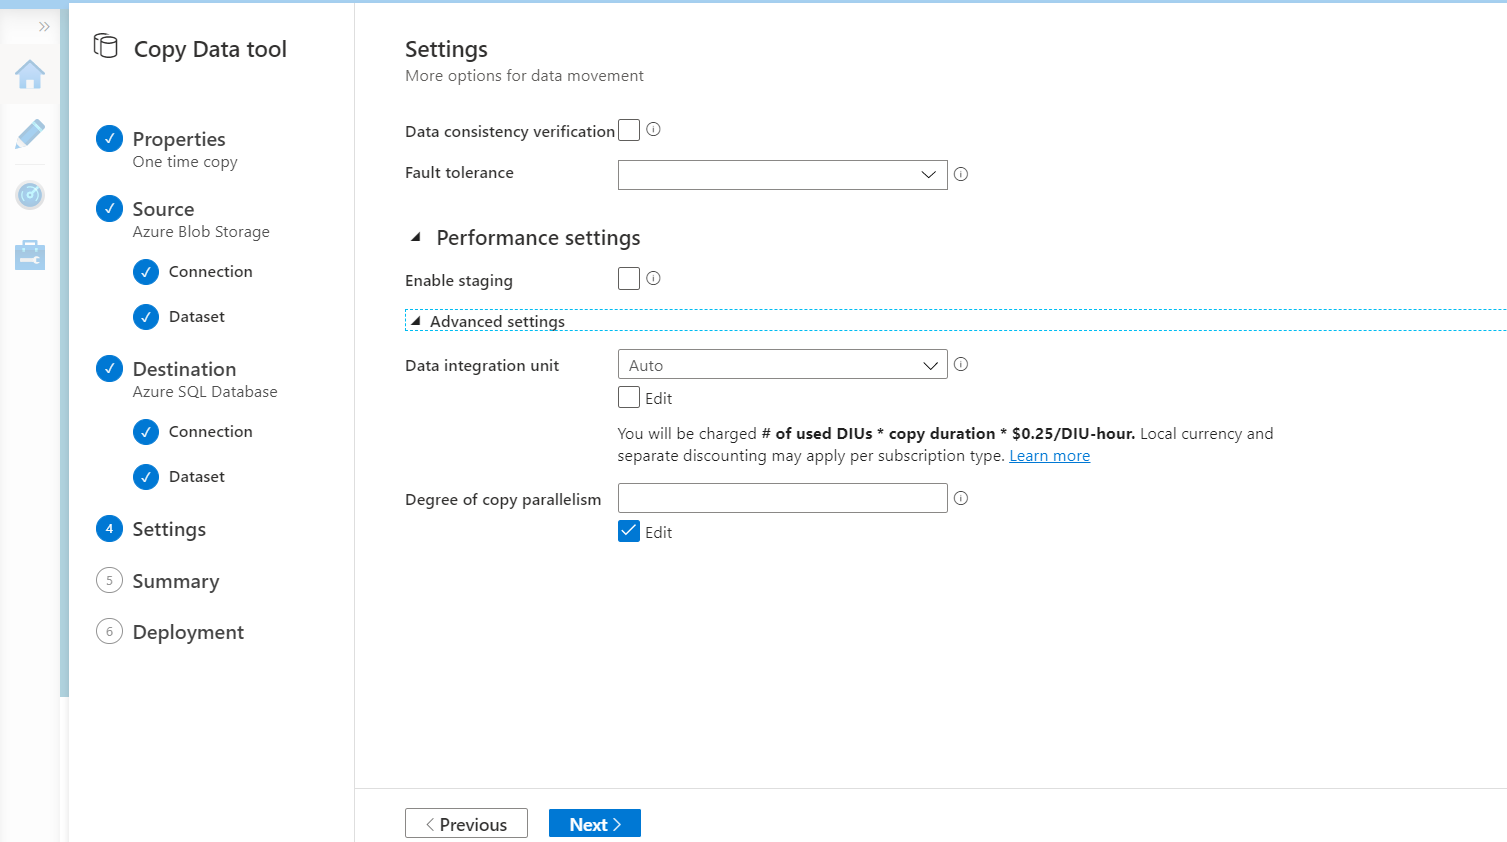Show Data integration unit info icon
This screenshot has height=842, width=1507.
pos(961,364)
